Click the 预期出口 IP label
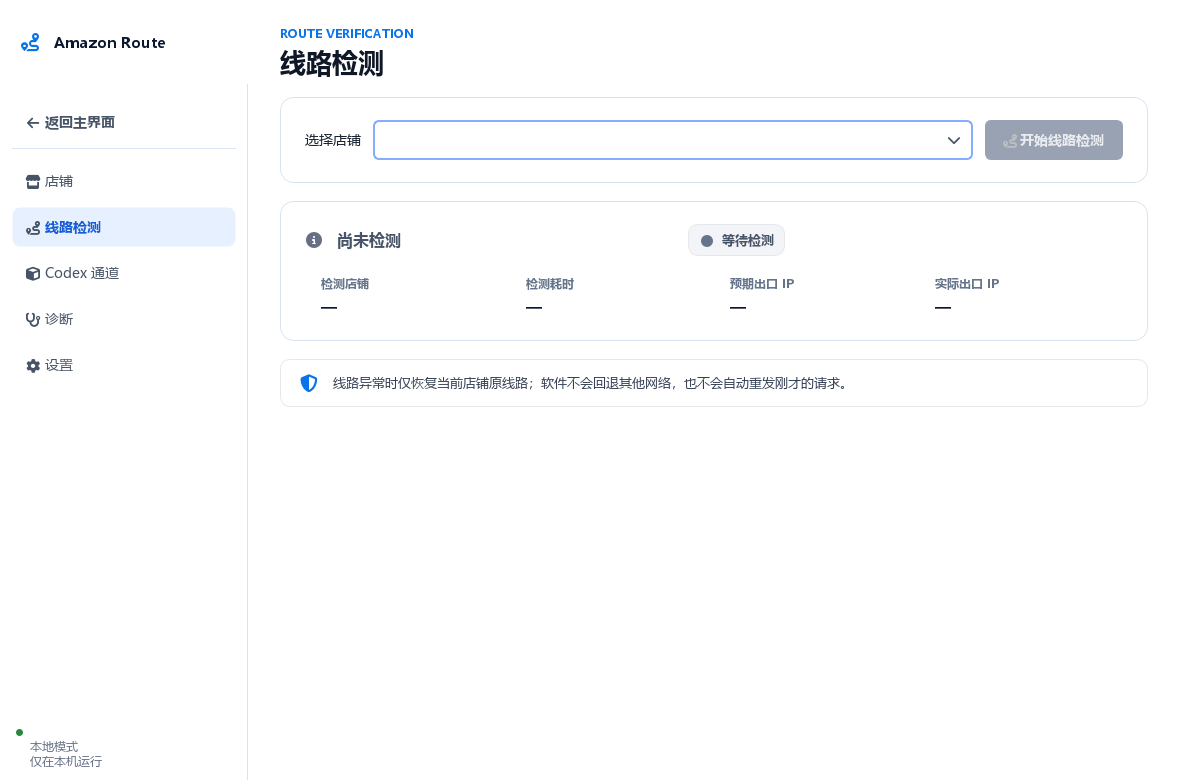This screenshot has width=1180, height=780. pyautogui.click(x=762, y=284)
